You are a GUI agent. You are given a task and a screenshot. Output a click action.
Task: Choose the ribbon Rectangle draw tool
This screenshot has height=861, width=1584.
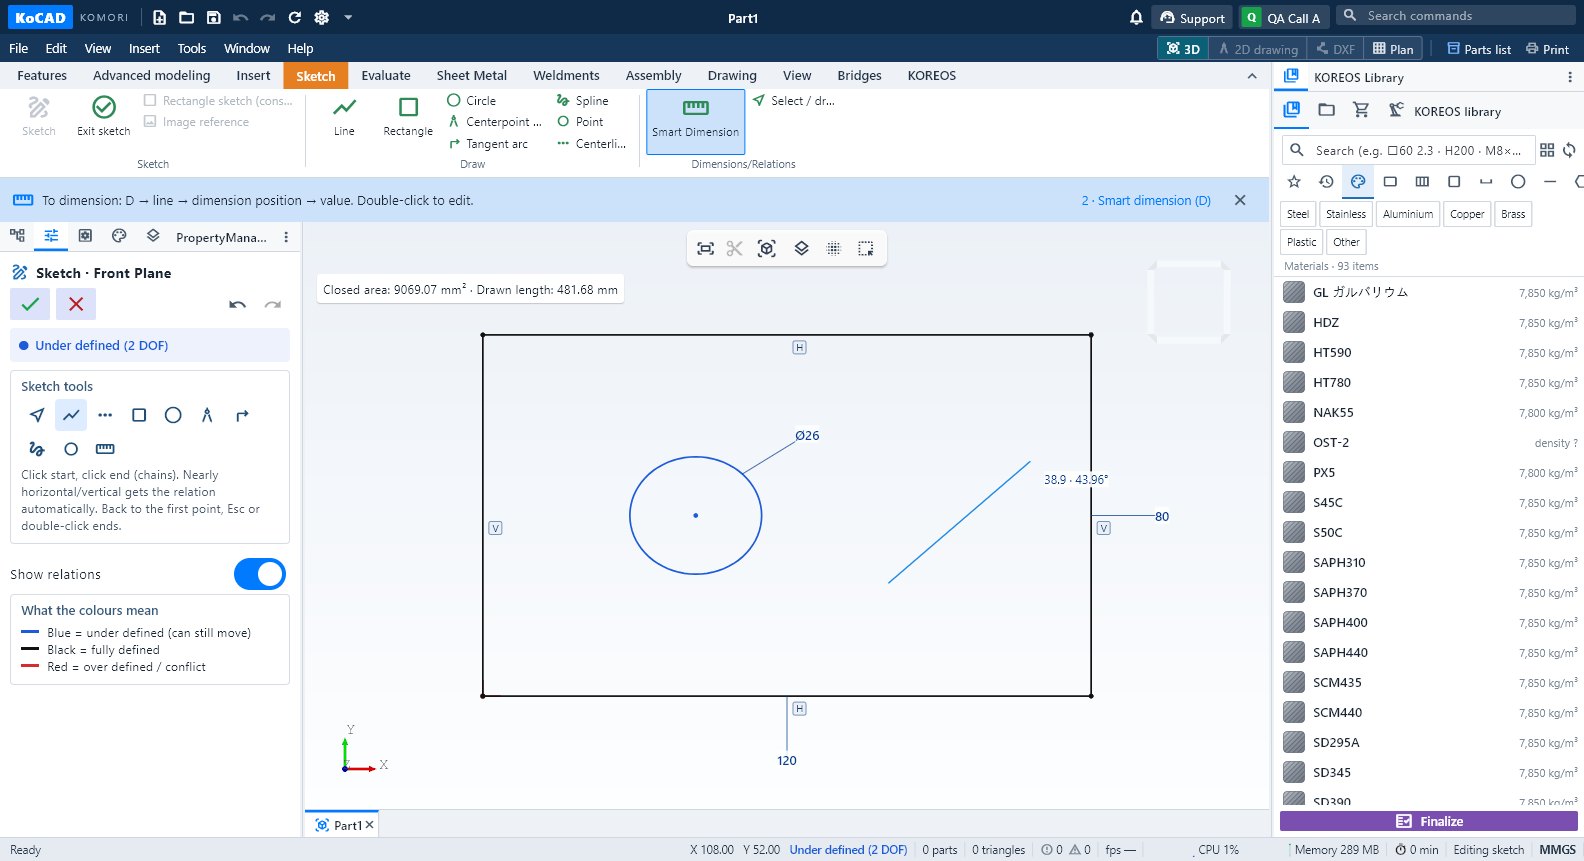click(408, 117)
